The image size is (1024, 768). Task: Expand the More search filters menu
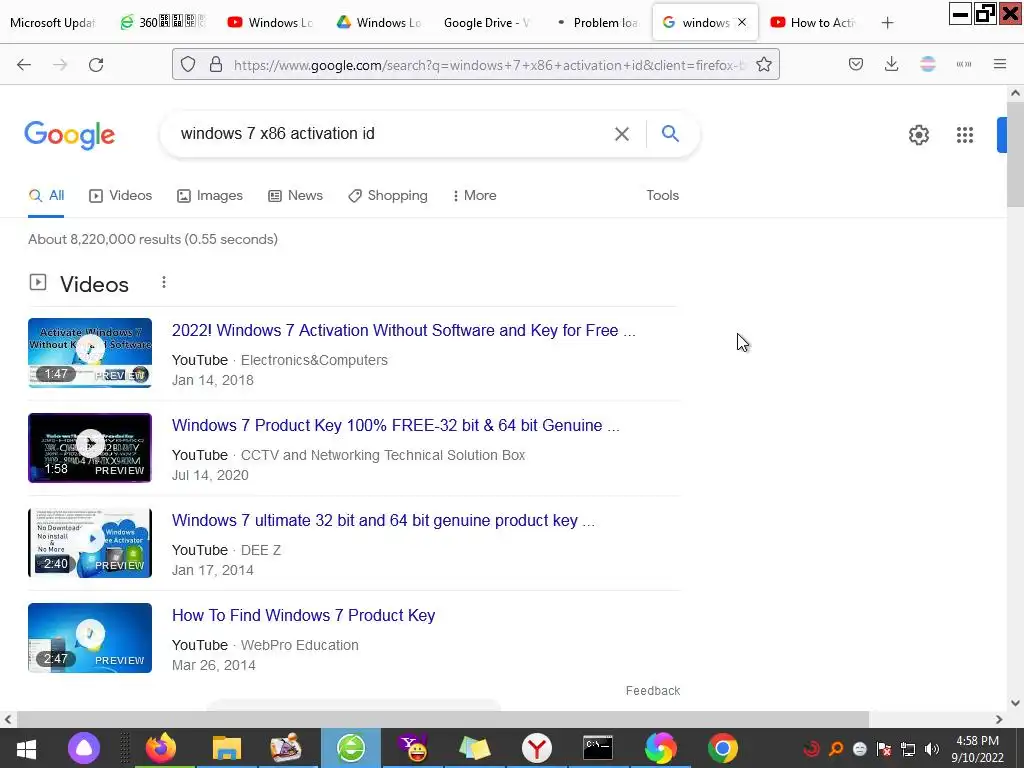(474, 196)
